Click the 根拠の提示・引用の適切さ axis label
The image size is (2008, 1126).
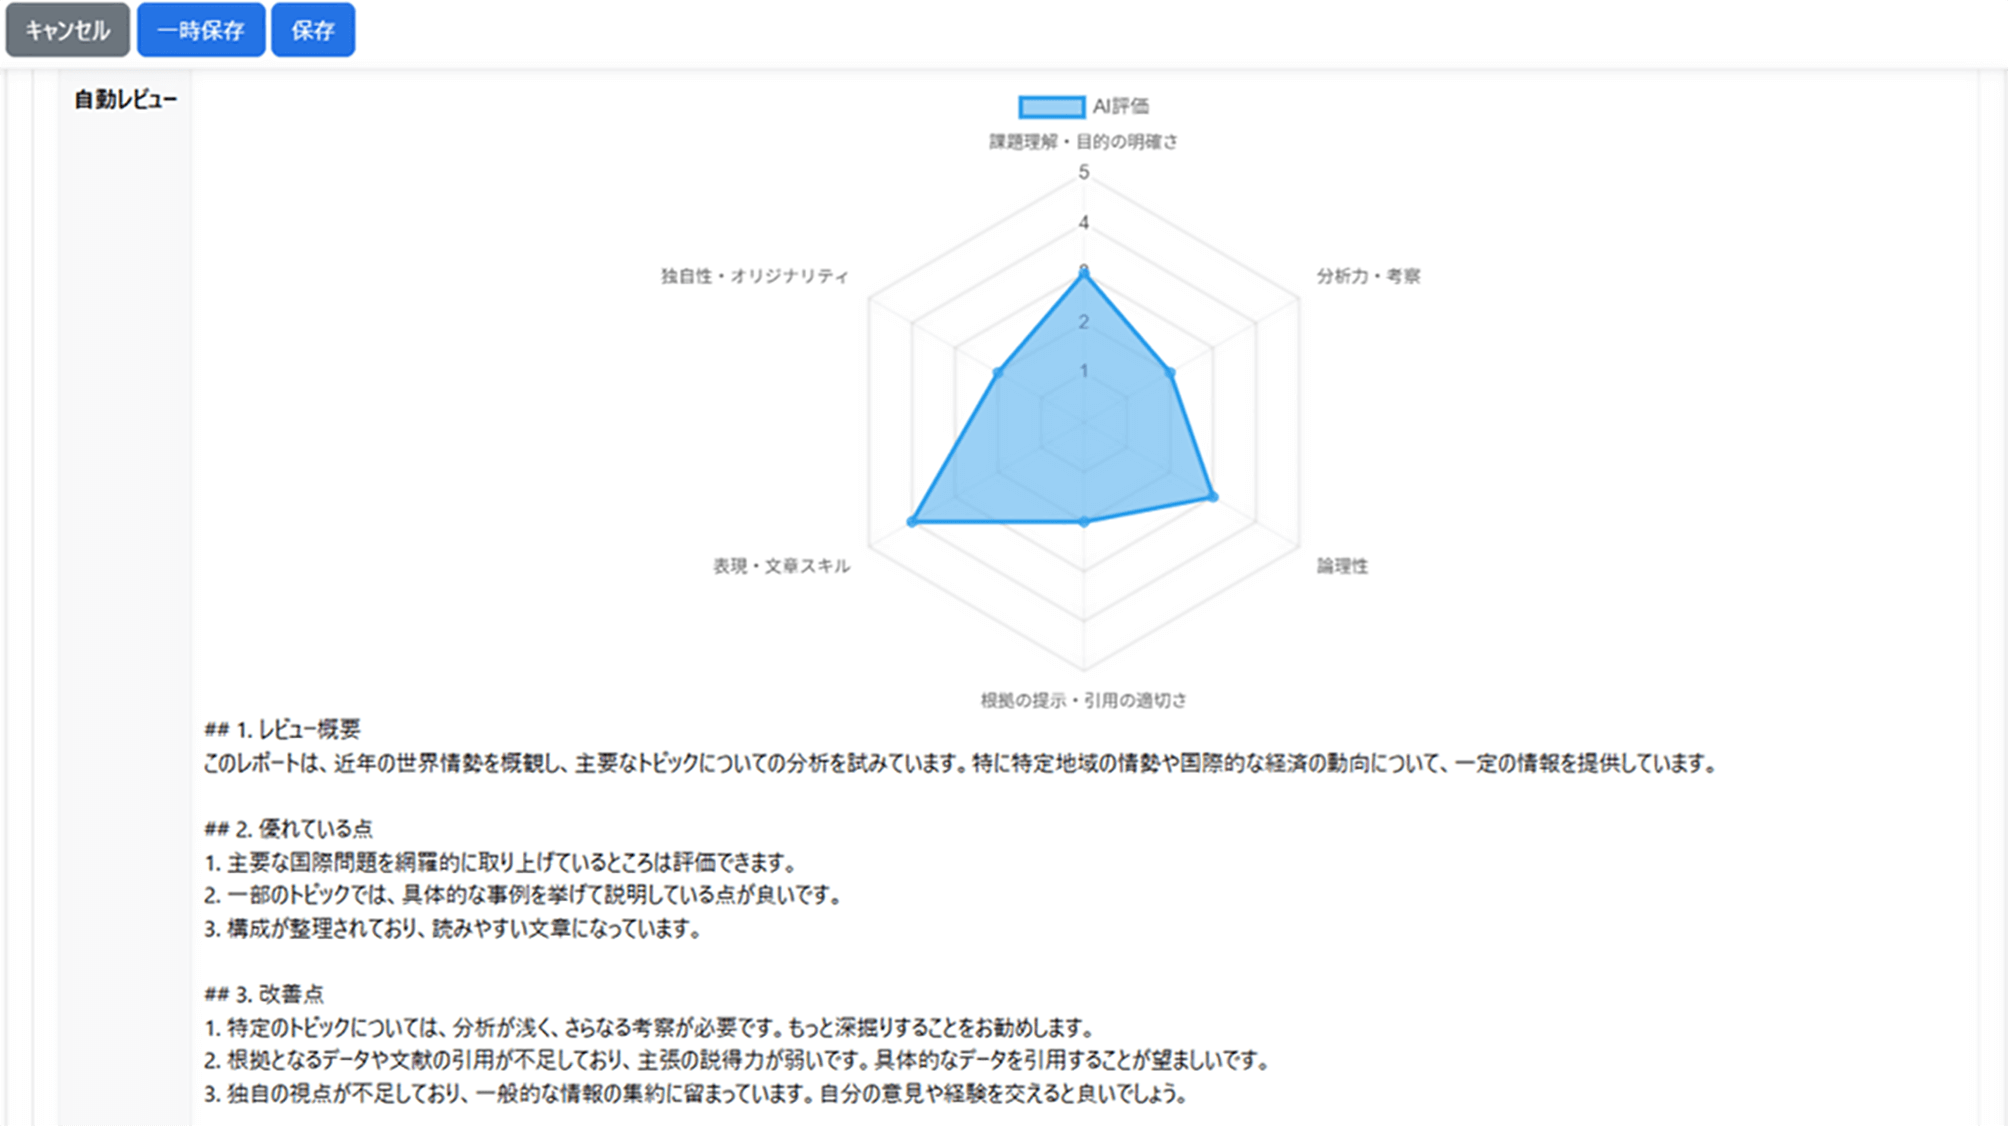click(x=1083, y=700)
